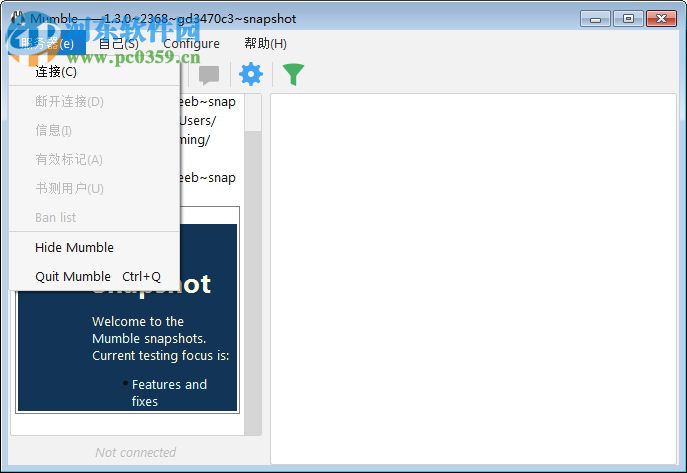Open the 自己(S) menu
The image size is (687, 473).
[x=118, y=43]
